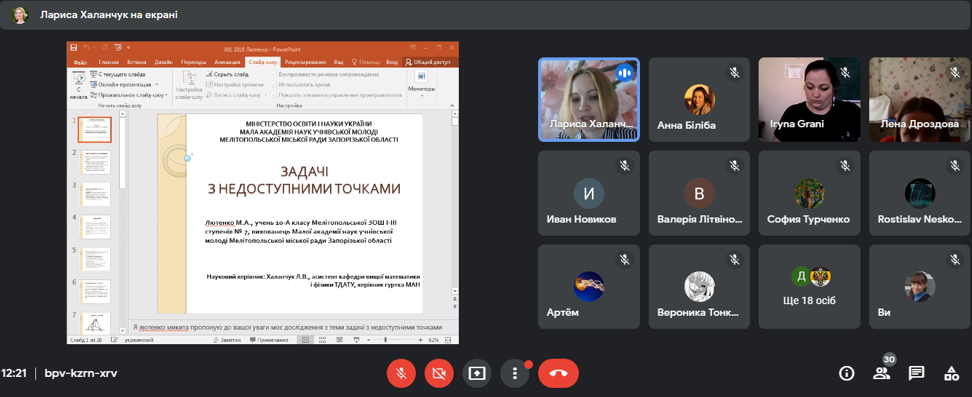Switch to the 'Главная' ribbon tab
Screen dimensions: 972x397
click(x=108, y=62)
